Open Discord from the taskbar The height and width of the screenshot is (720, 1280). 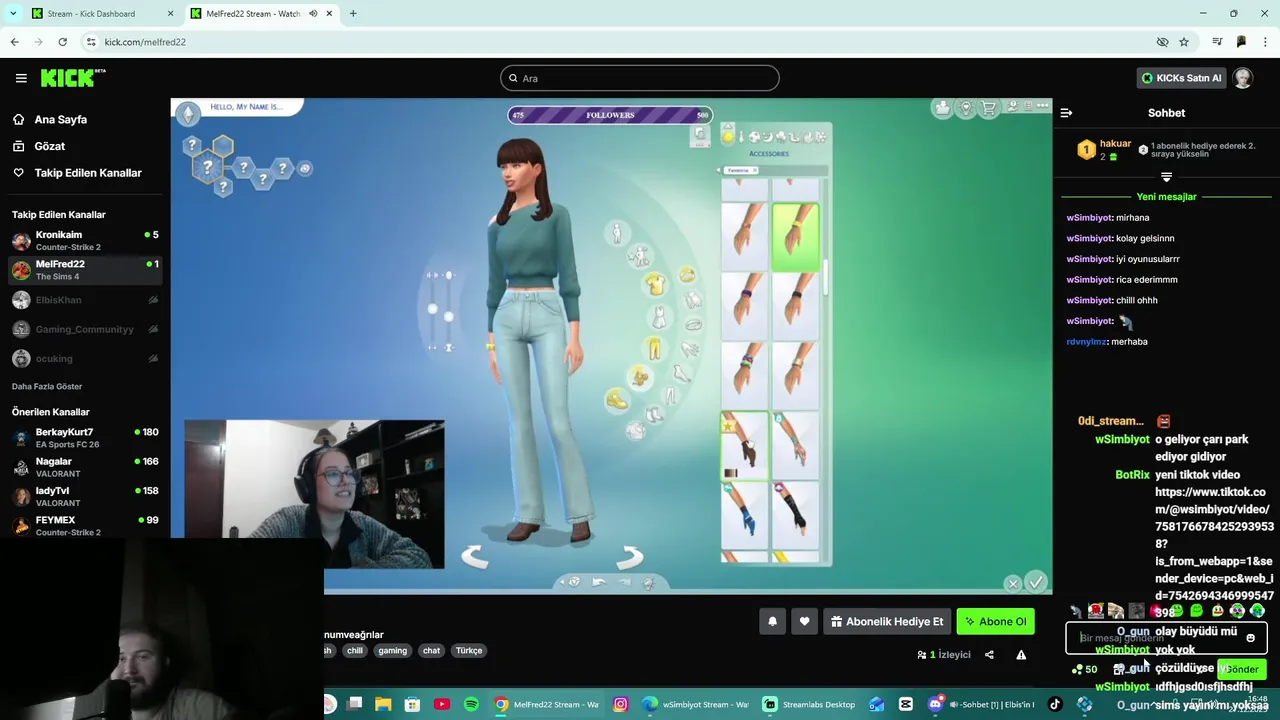pyautogui.click(x=935, y=704)
